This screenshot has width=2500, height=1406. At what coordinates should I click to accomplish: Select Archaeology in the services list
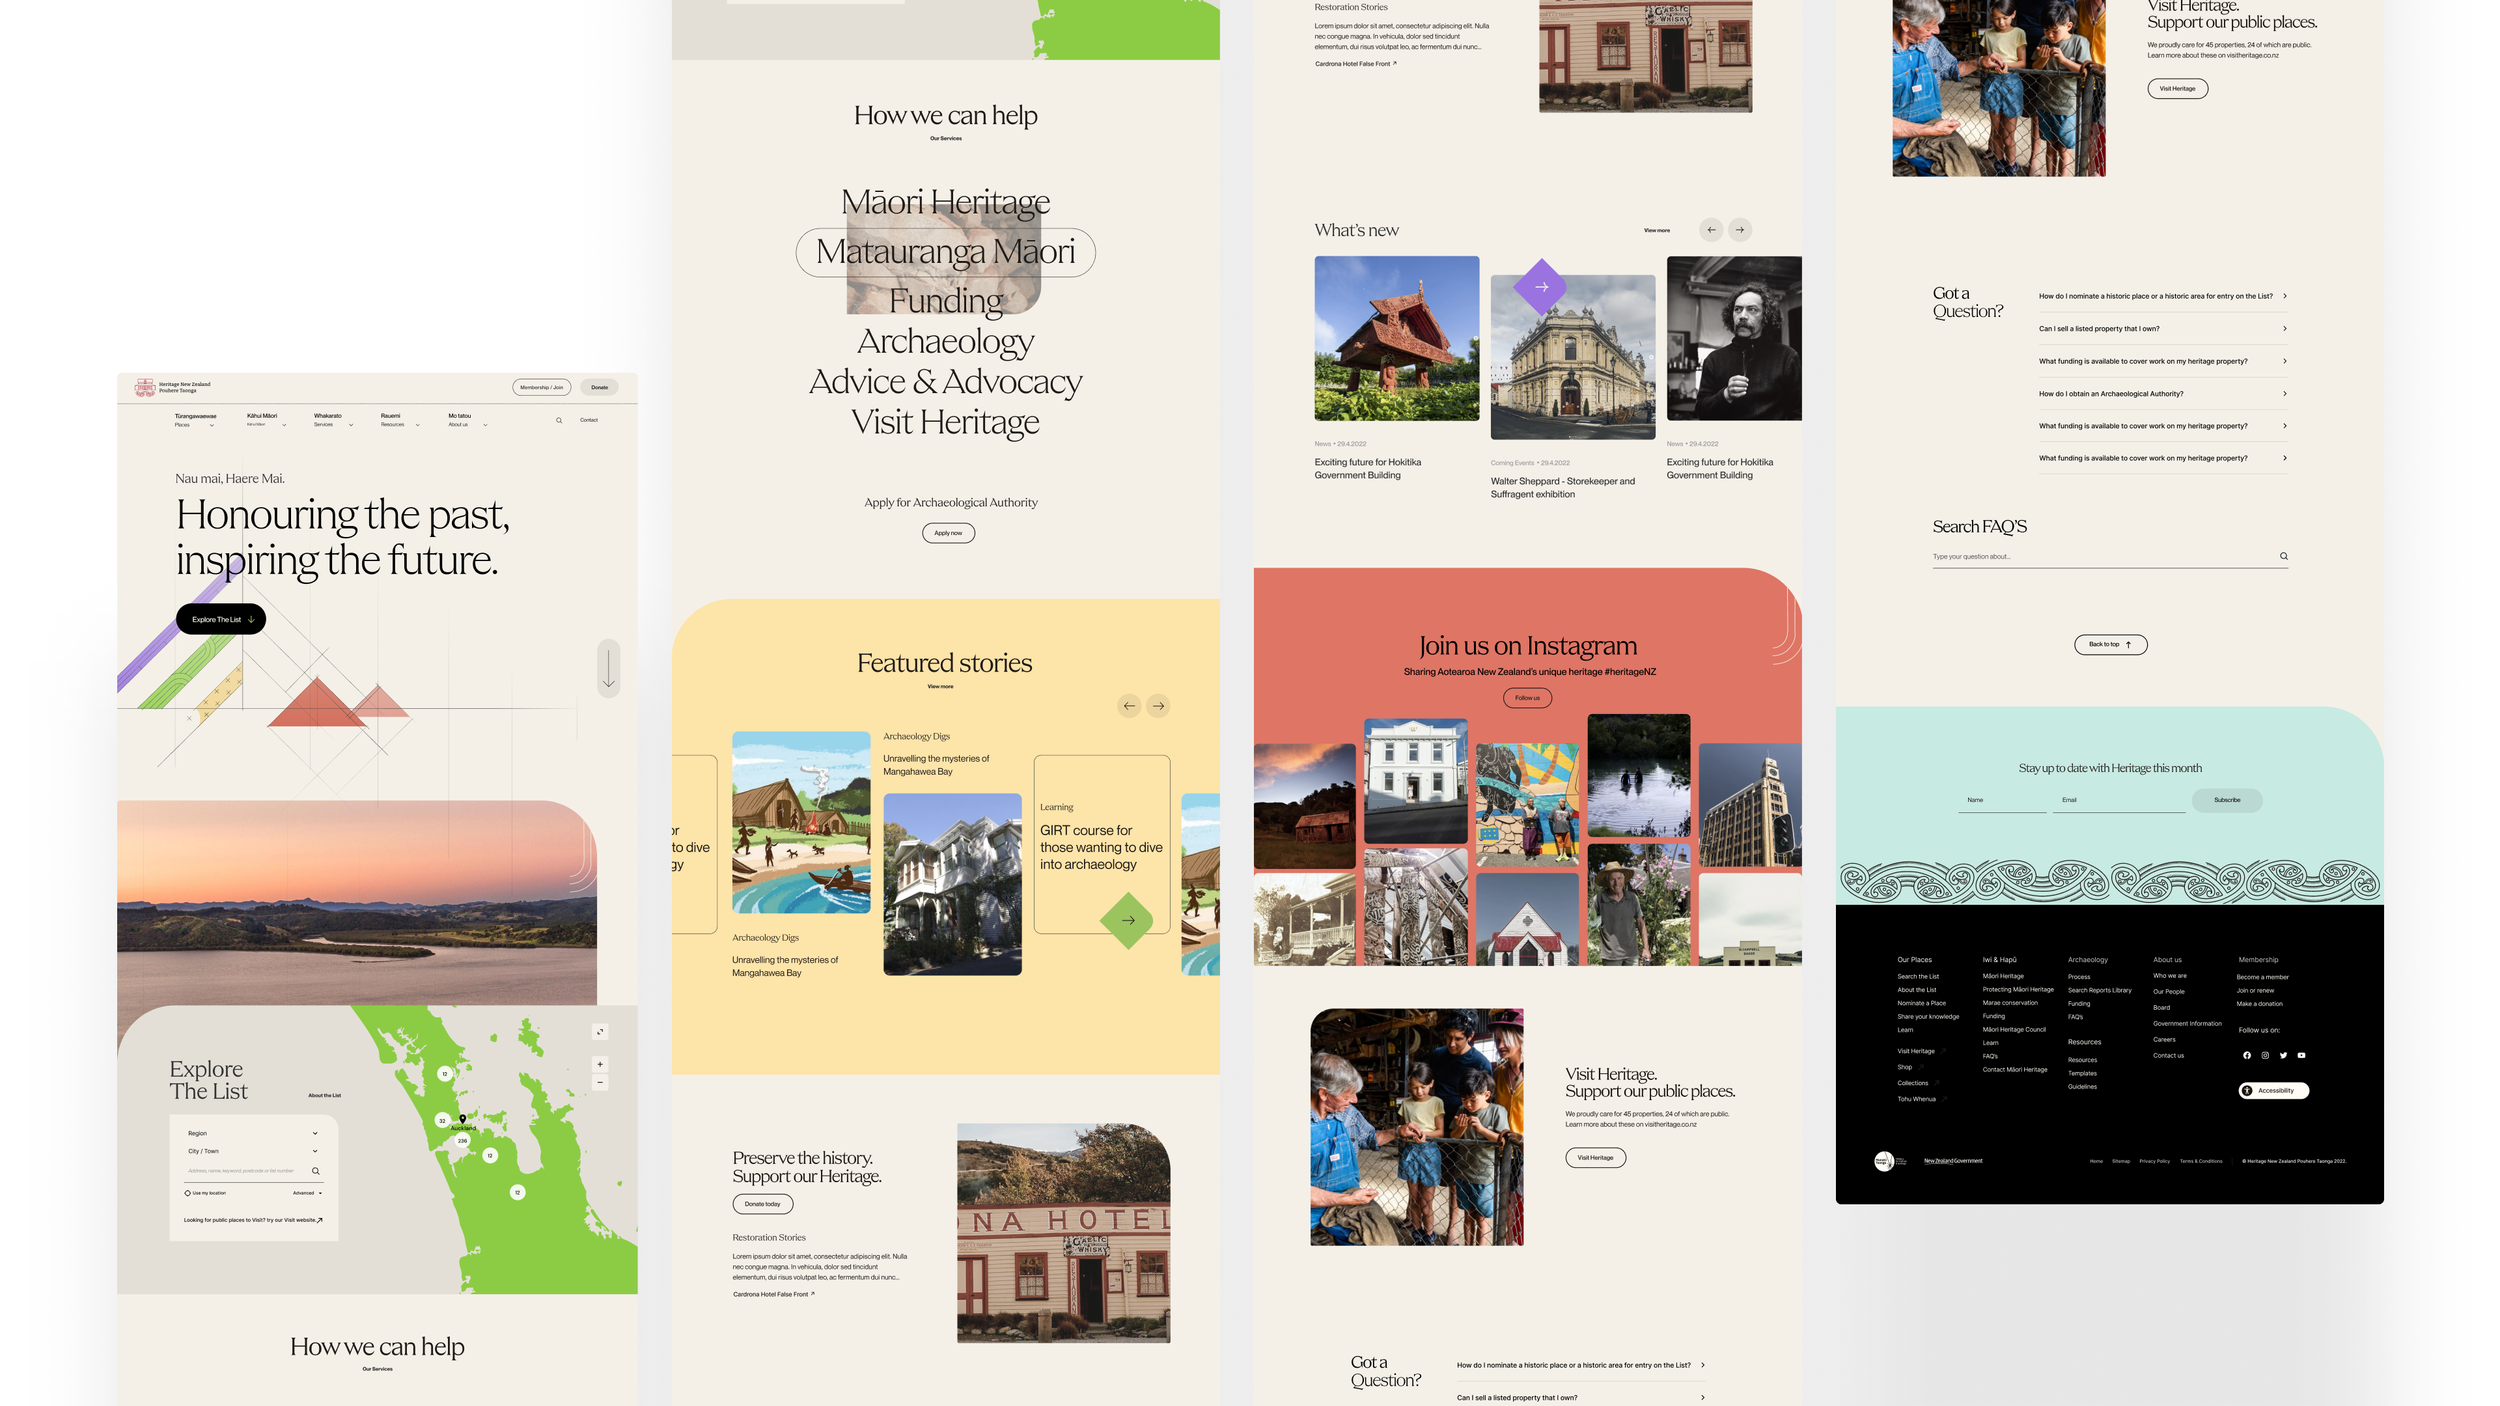point(945,342)
